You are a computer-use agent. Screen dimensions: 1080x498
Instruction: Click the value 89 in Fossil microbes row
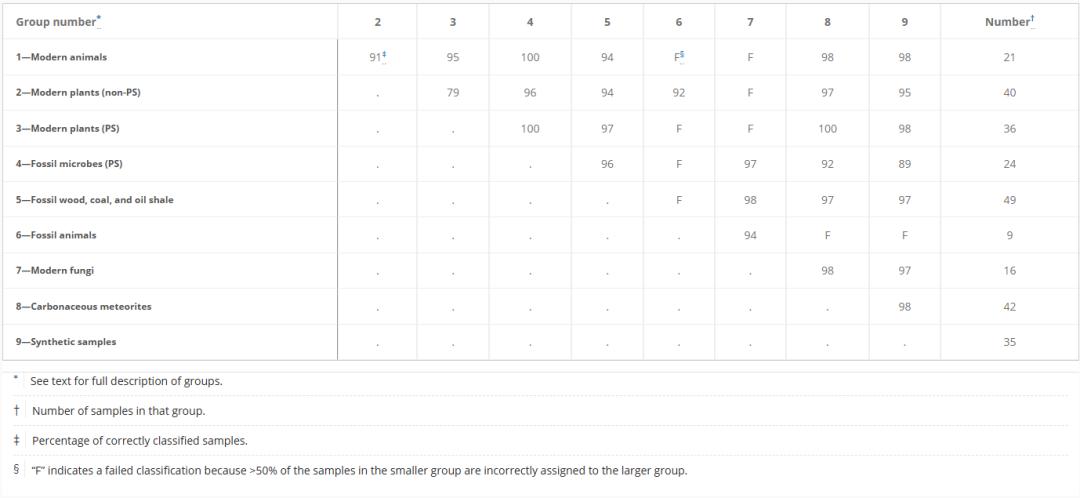tap(904, 164)
